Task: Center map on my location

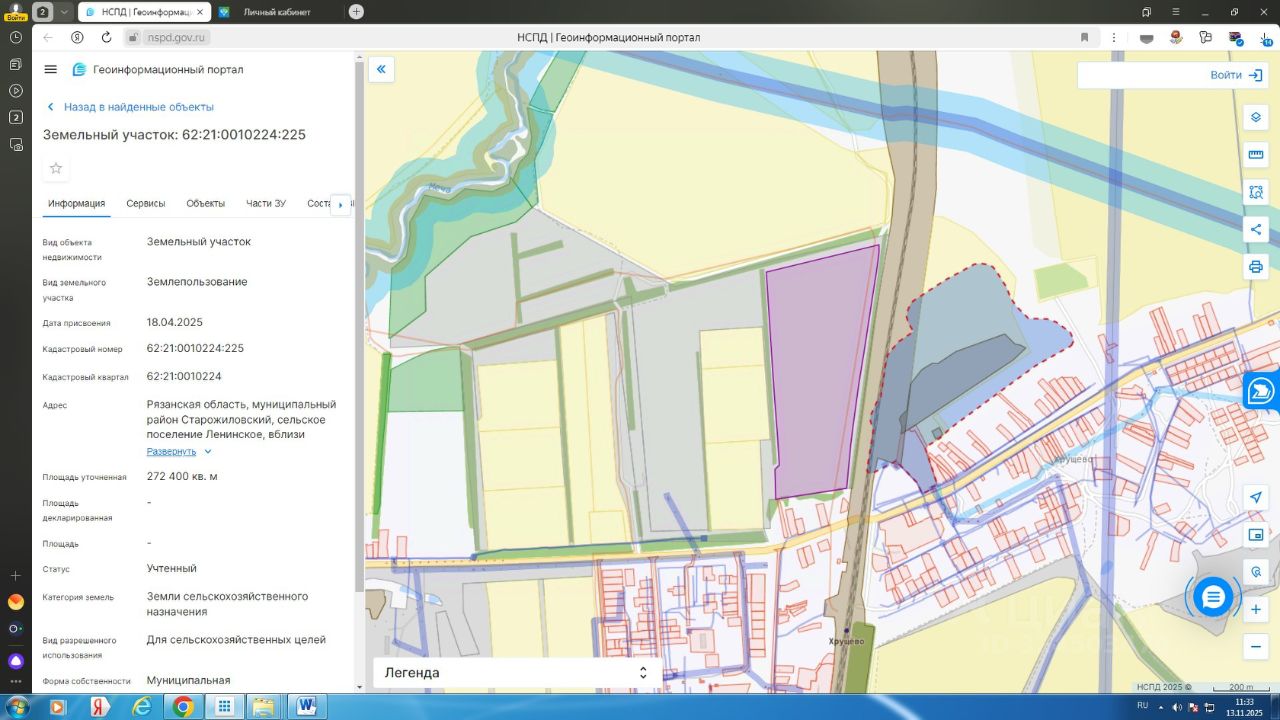Action: (x=1256, y=498)
